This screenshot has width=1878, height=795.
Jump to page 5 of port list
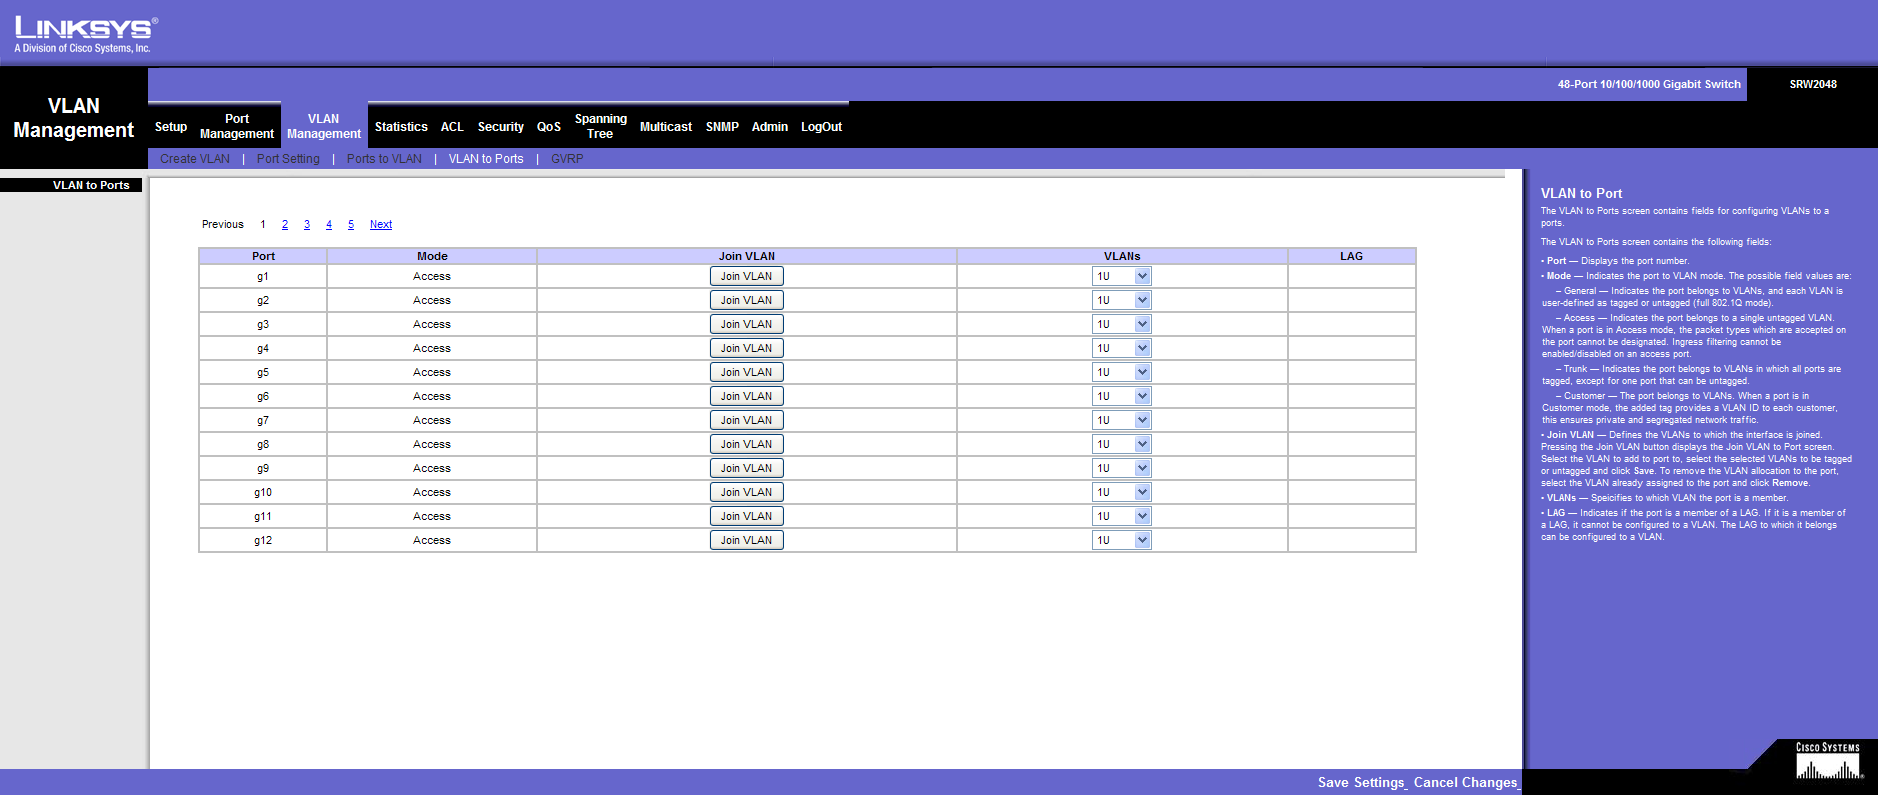[x=351, y=225]
